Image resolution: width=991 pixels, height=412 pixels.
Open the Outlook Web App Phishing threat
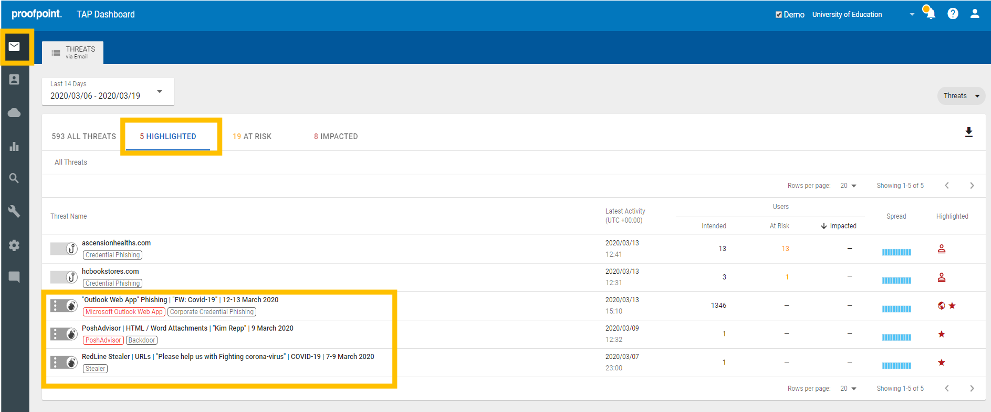coord(180,300)
